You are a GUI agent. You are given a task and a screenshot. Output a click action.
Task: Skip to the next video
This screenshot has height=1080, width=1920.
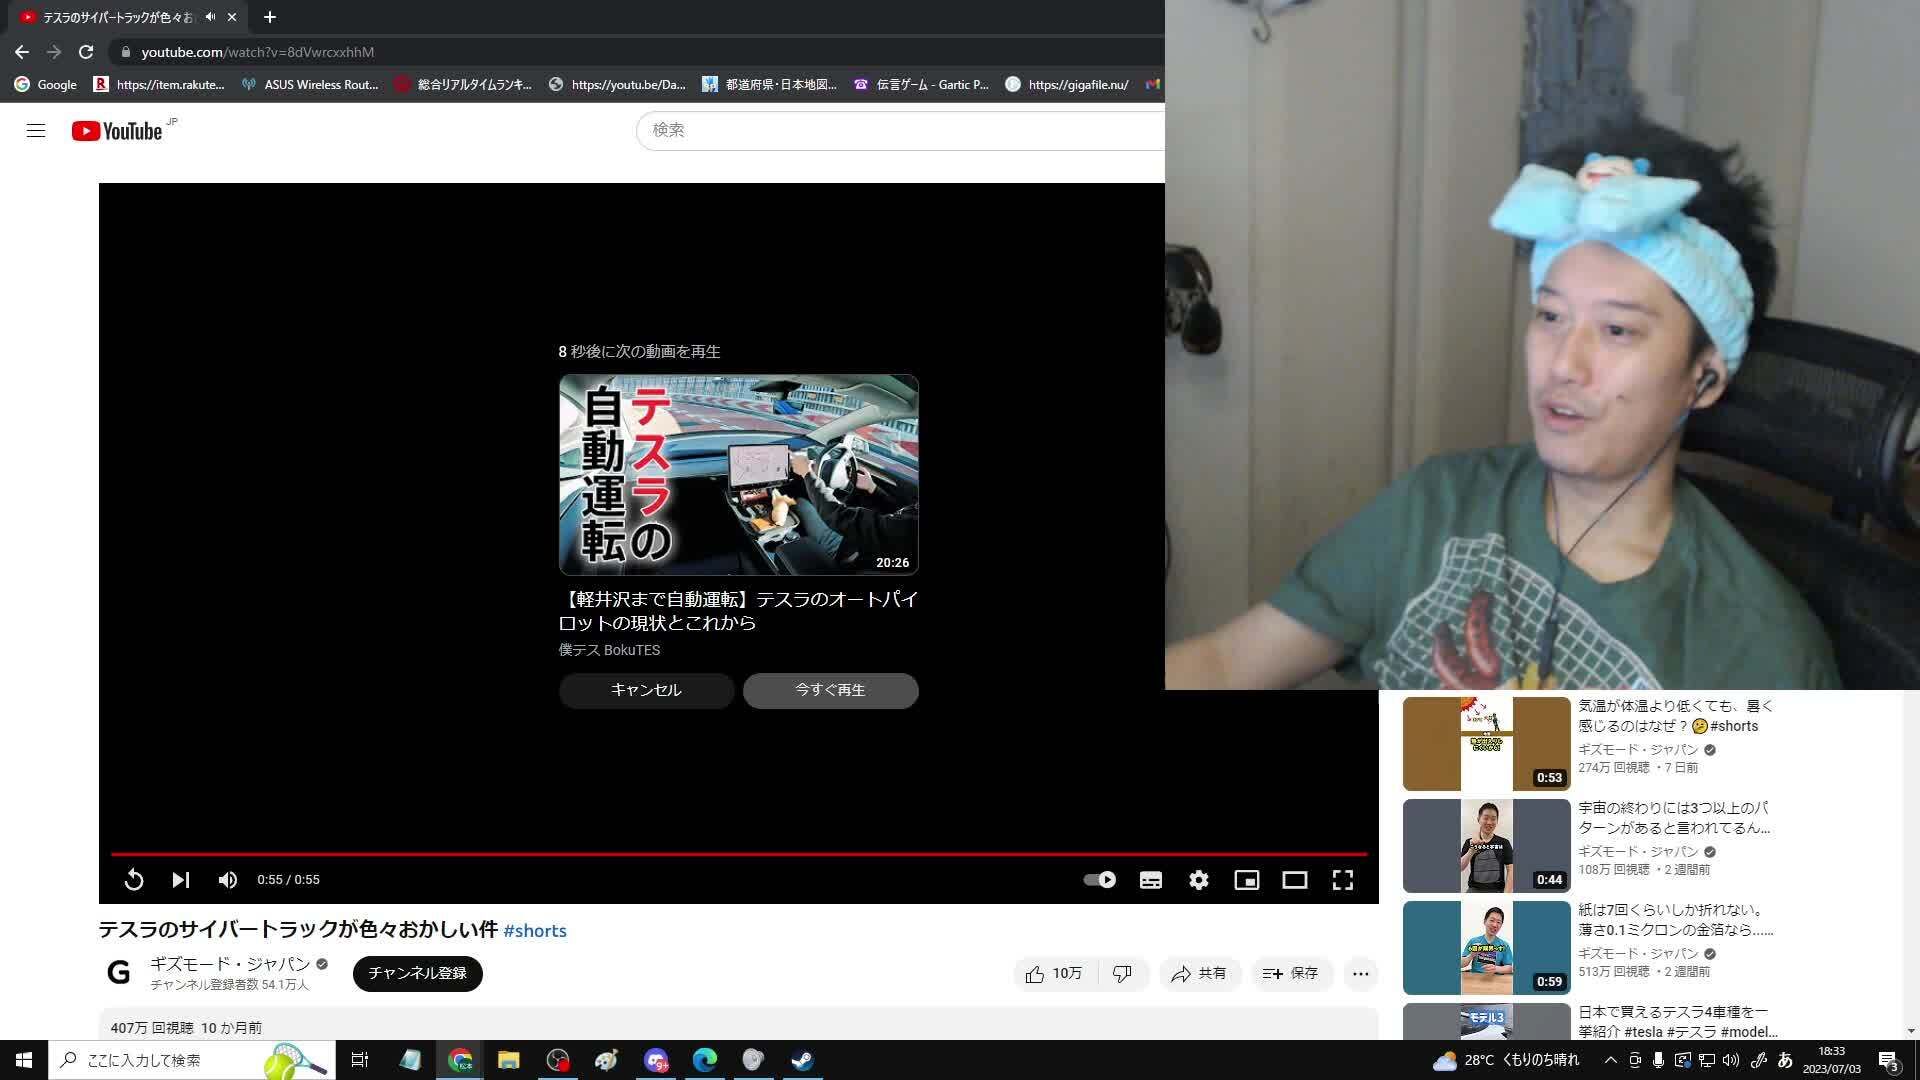pyautogui.click(x=181, y=880)
